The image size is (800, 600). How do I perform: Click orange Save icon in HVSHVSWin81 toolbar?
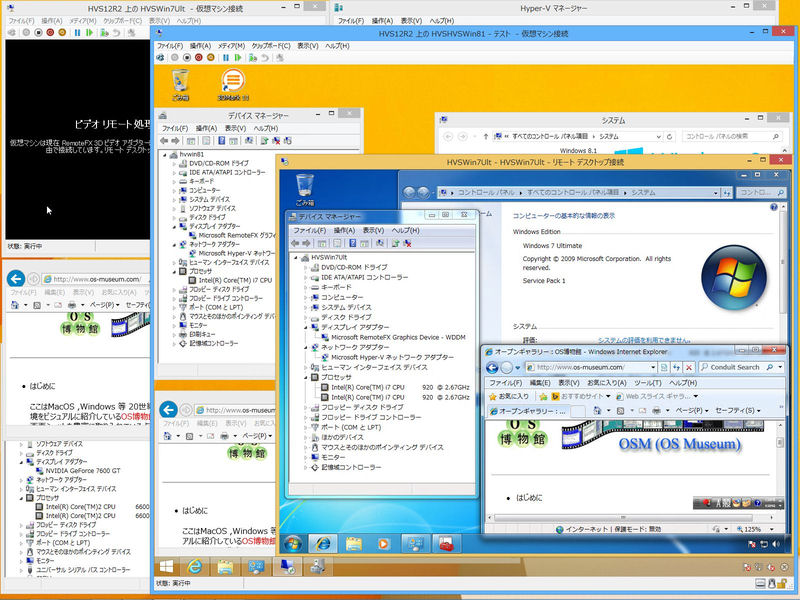point(210,58)
